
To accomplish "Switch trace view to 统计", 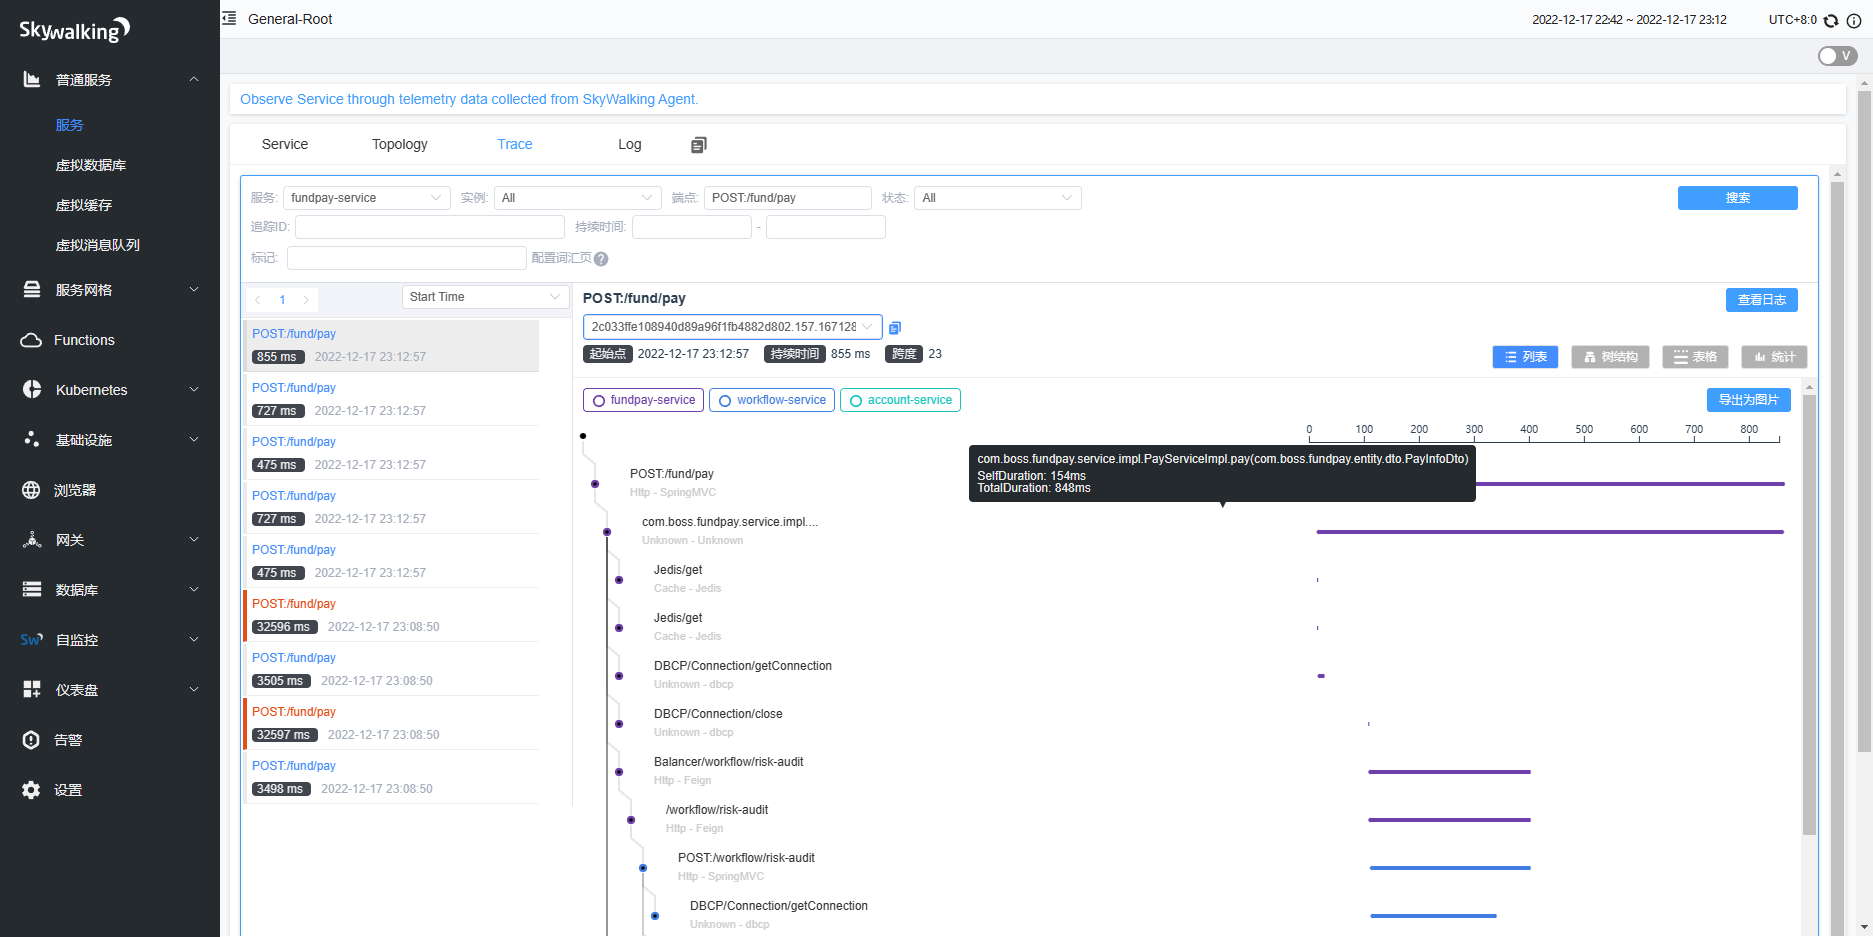I will (1774, 357).
